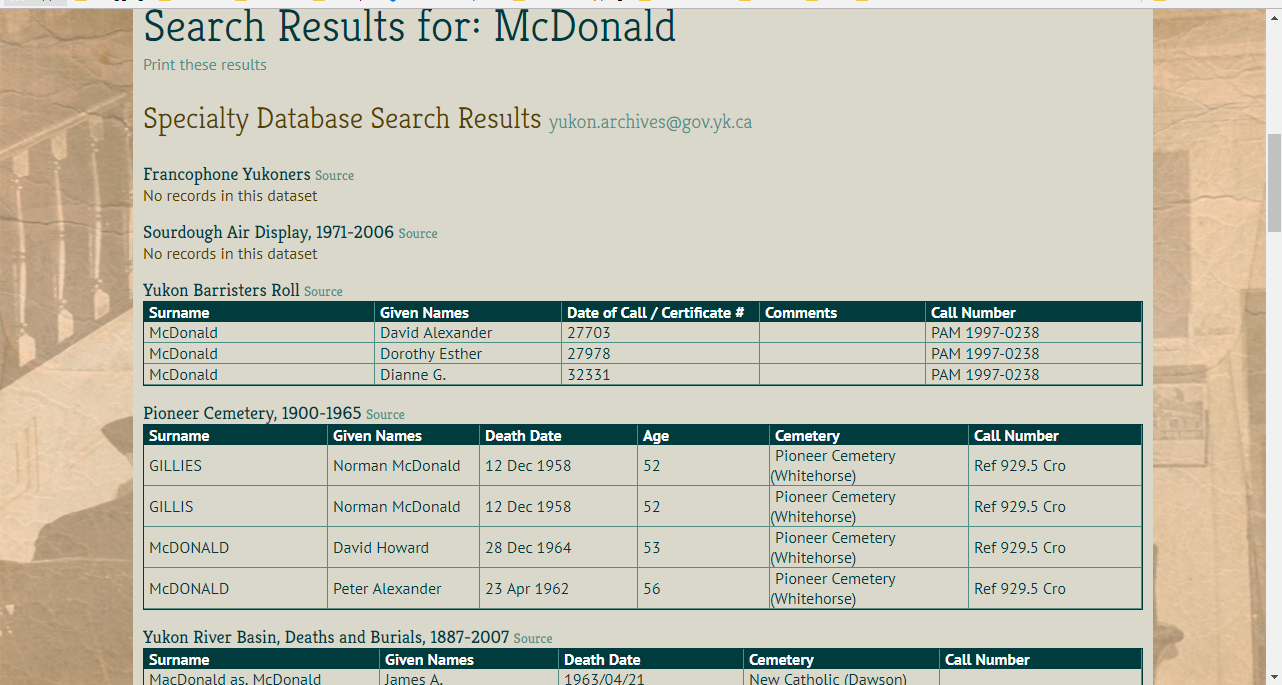Click the Search Results for: McDonald heading
Image resolution: width=1282 pixels, height=685 pixels.
409,28
